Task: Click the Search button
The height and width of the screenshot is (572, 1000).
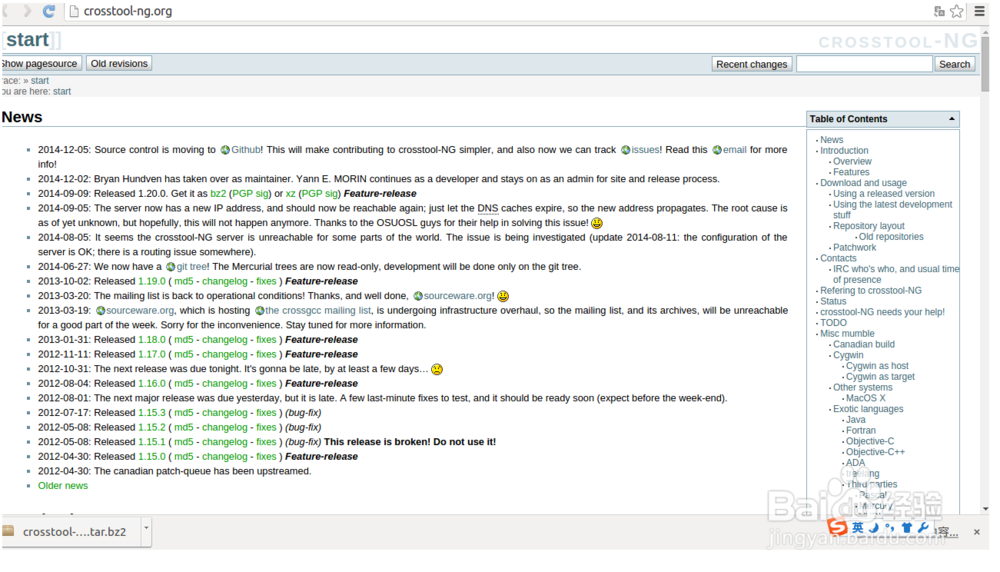Action: tap(954, 64)
